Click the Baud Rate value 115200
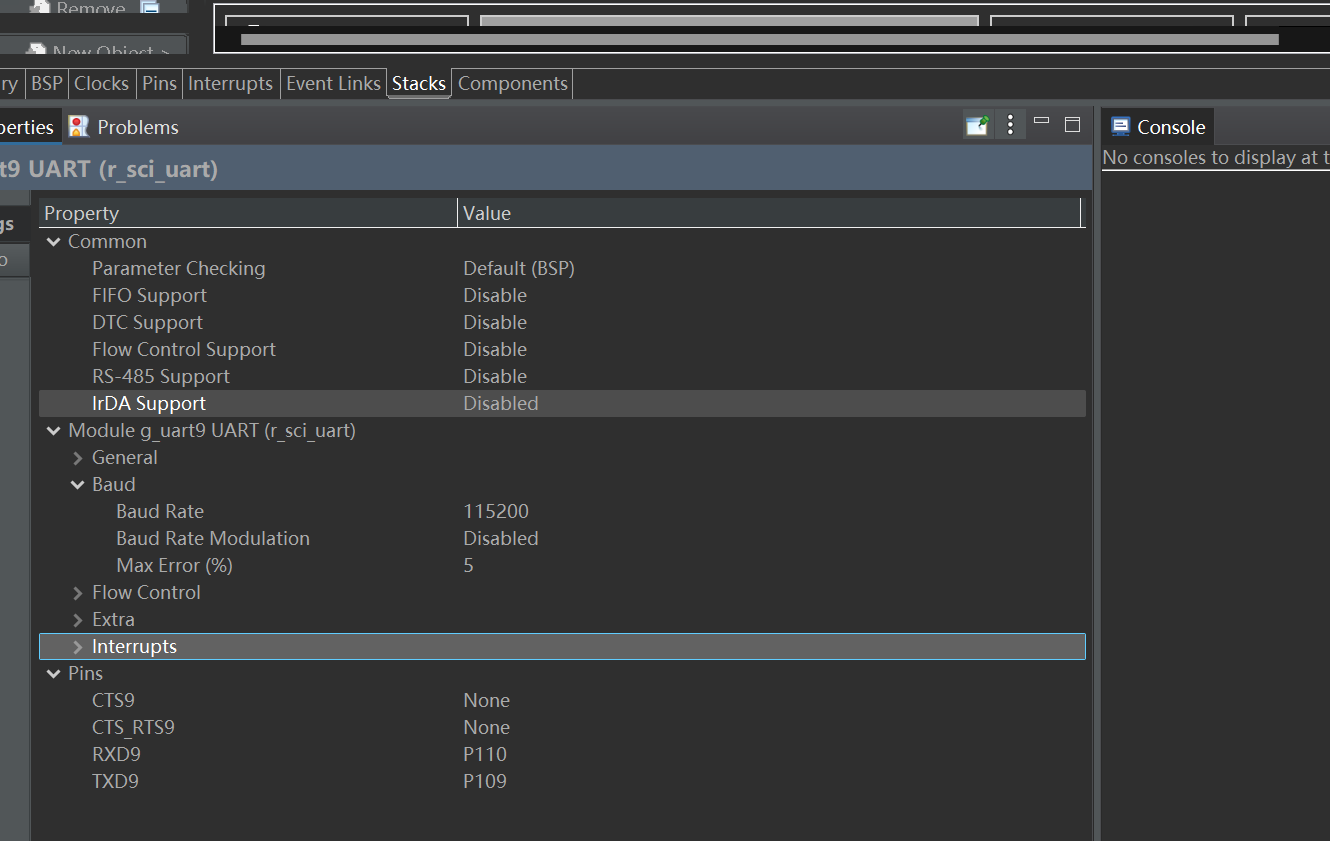The image size is (1330, 841). pos(496,512)
